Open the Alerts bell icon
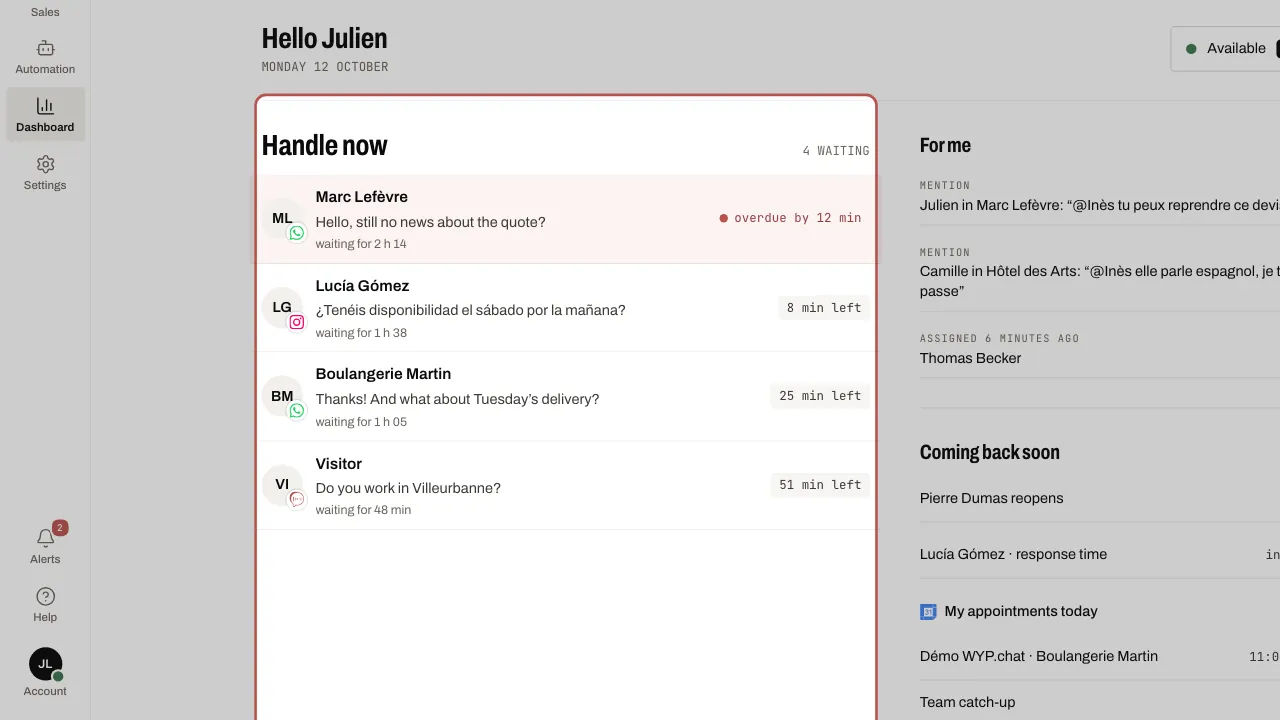The image size is (1280, 720). 45,538
